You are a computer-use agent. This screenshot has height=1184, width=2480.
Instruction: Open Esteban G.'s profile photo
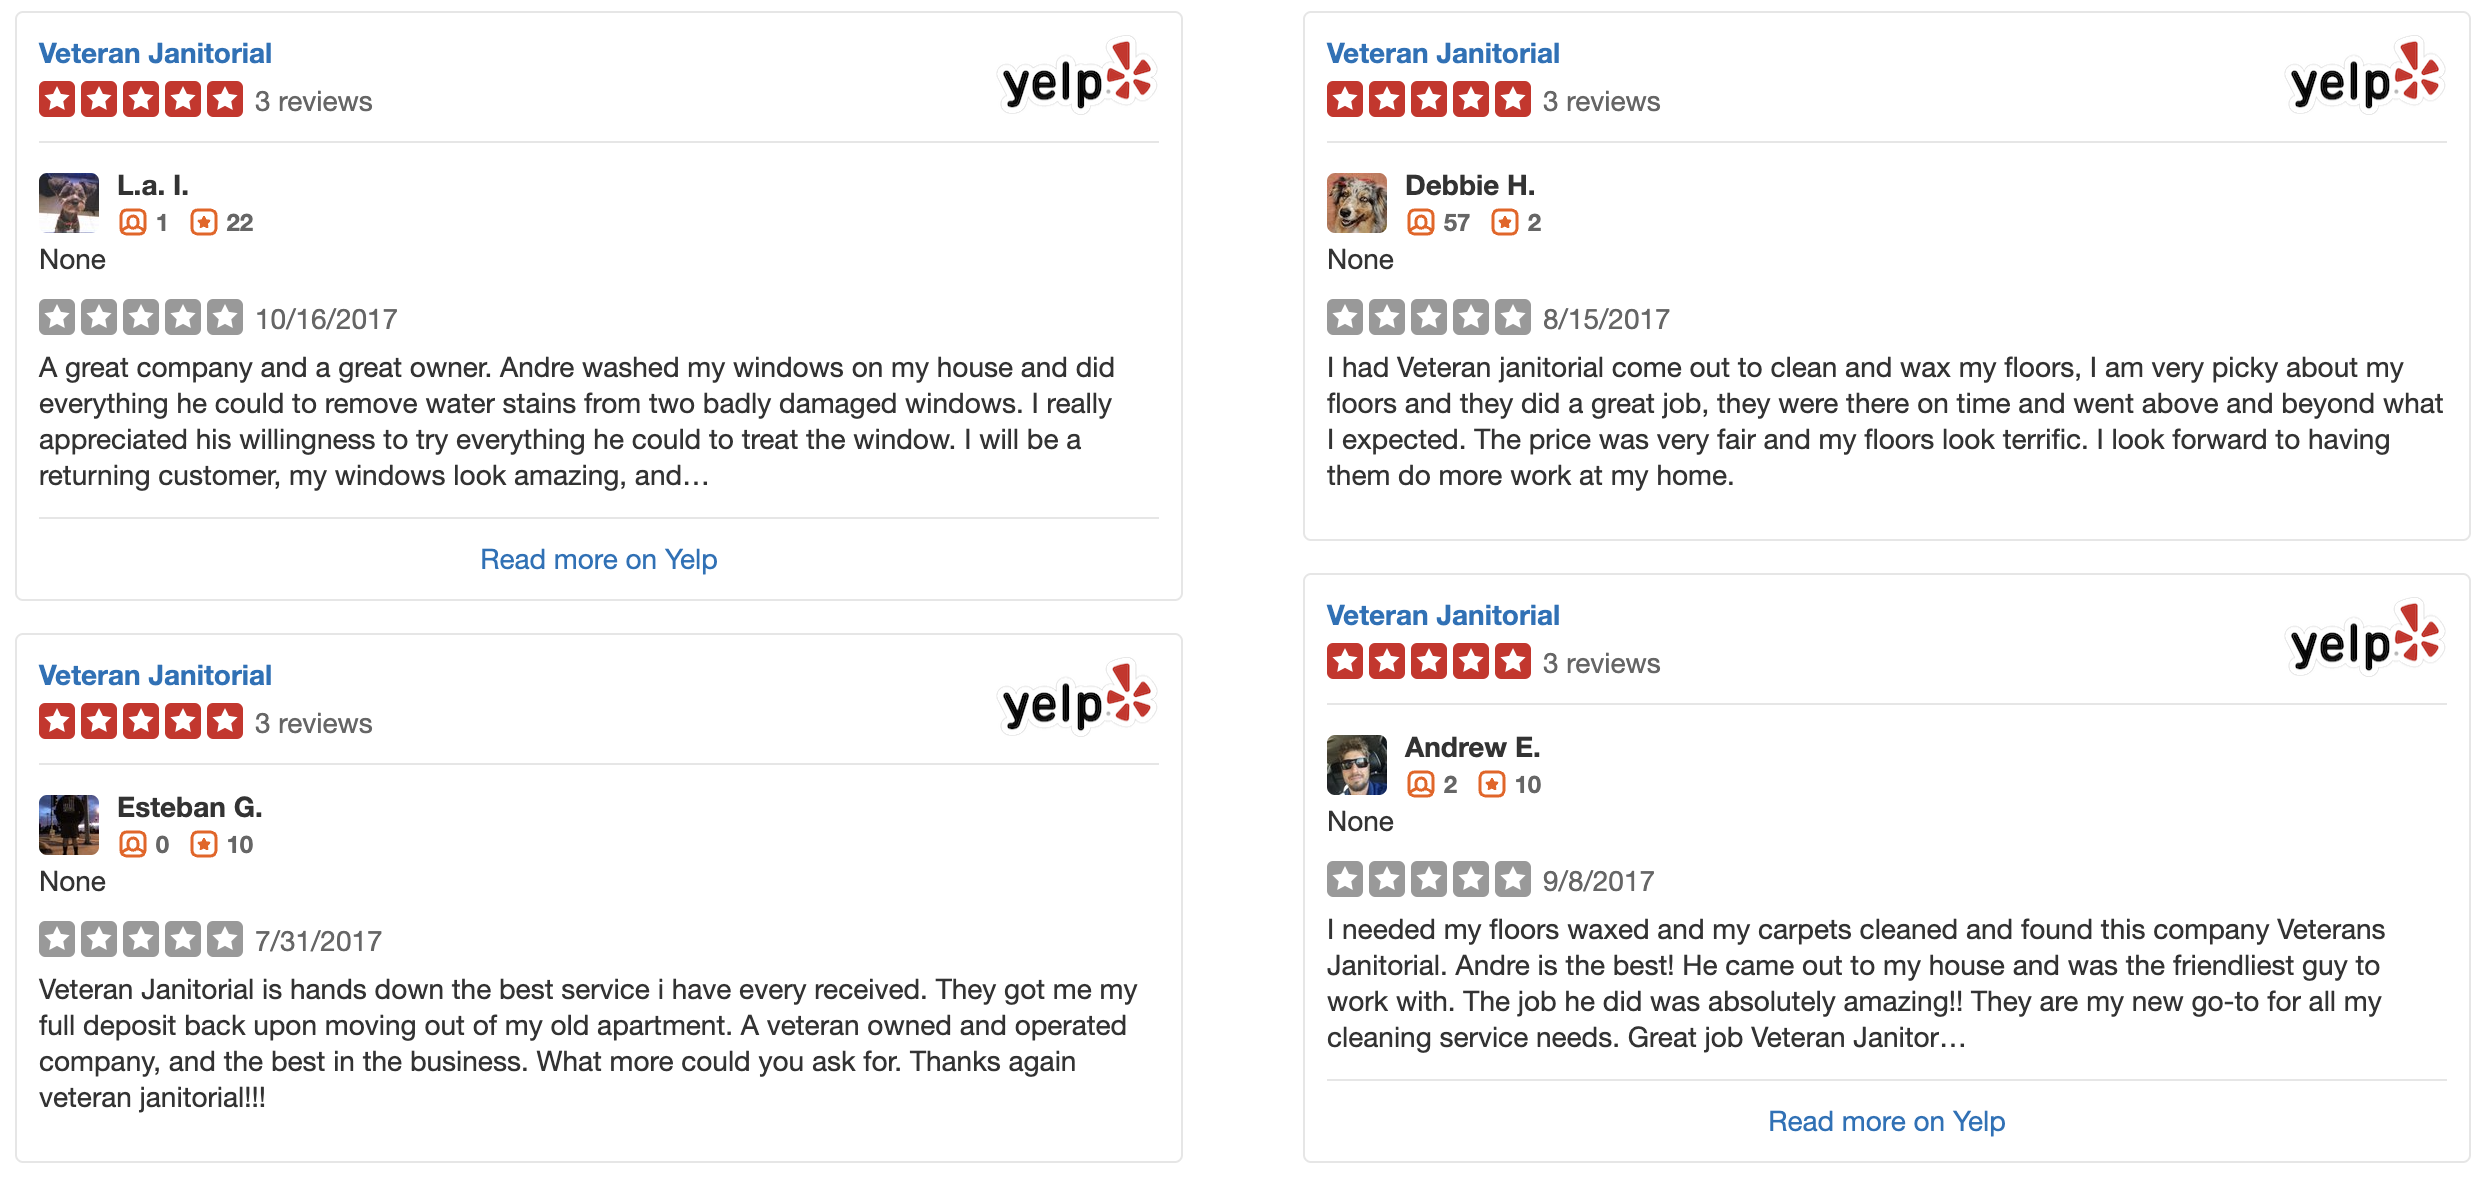tap(69, 825)
